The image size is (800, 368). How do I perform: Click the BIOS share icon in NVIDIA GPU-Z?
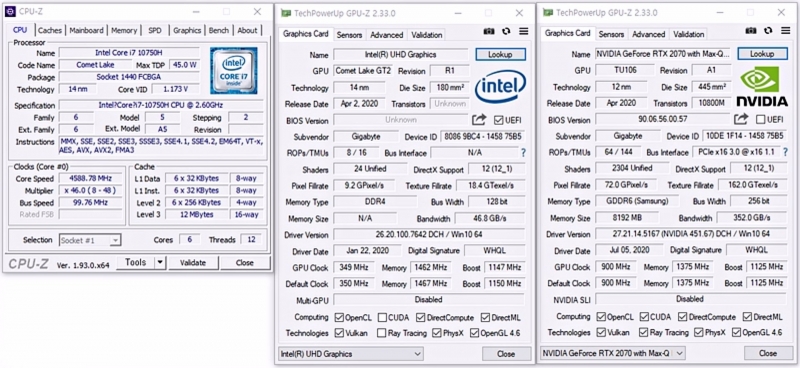pos(741,119)
